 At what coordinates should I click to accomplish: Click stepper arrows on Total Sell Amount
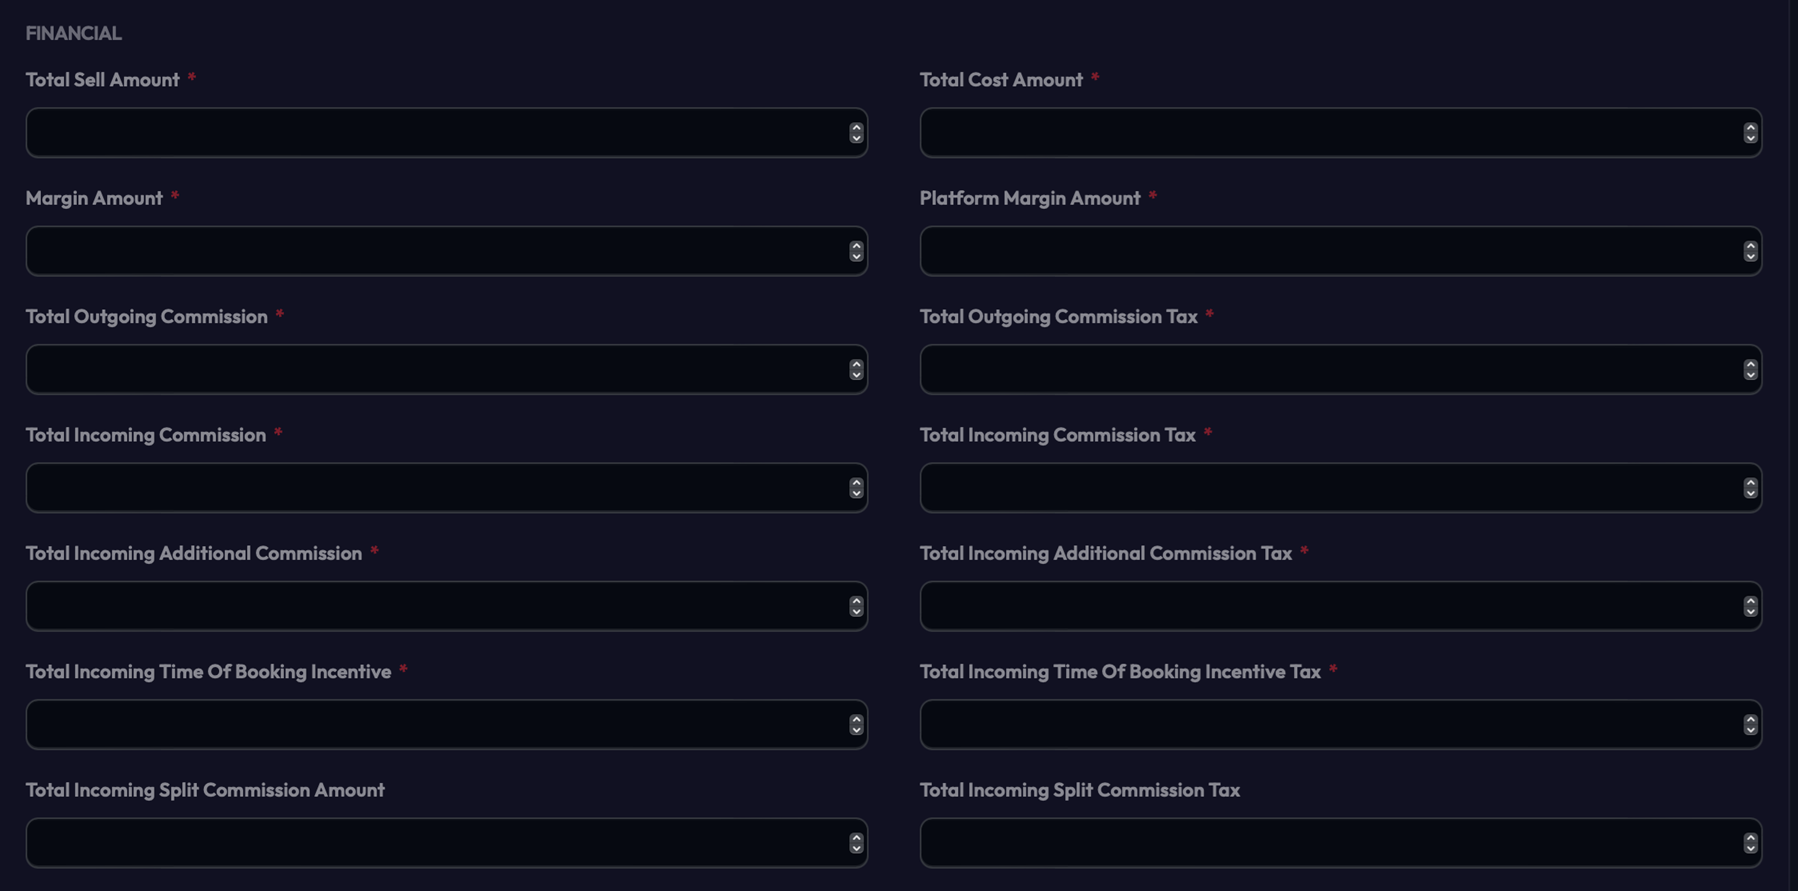click(x=856, y=133)
